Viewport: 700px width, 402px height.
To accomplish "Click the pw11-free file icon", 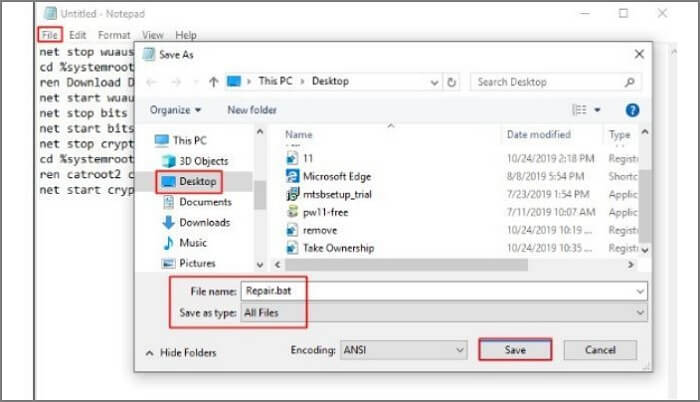I will 292,212.
